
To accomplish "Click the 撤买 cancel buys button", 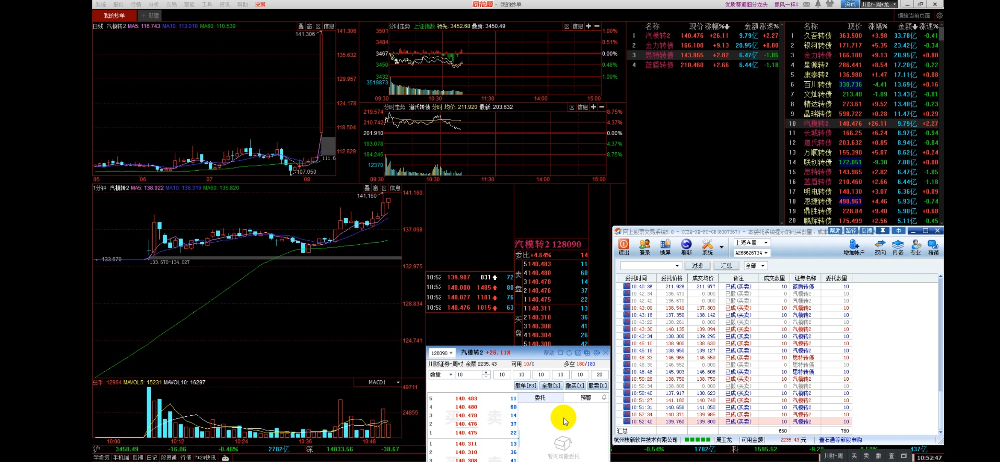I will point(575,385).
